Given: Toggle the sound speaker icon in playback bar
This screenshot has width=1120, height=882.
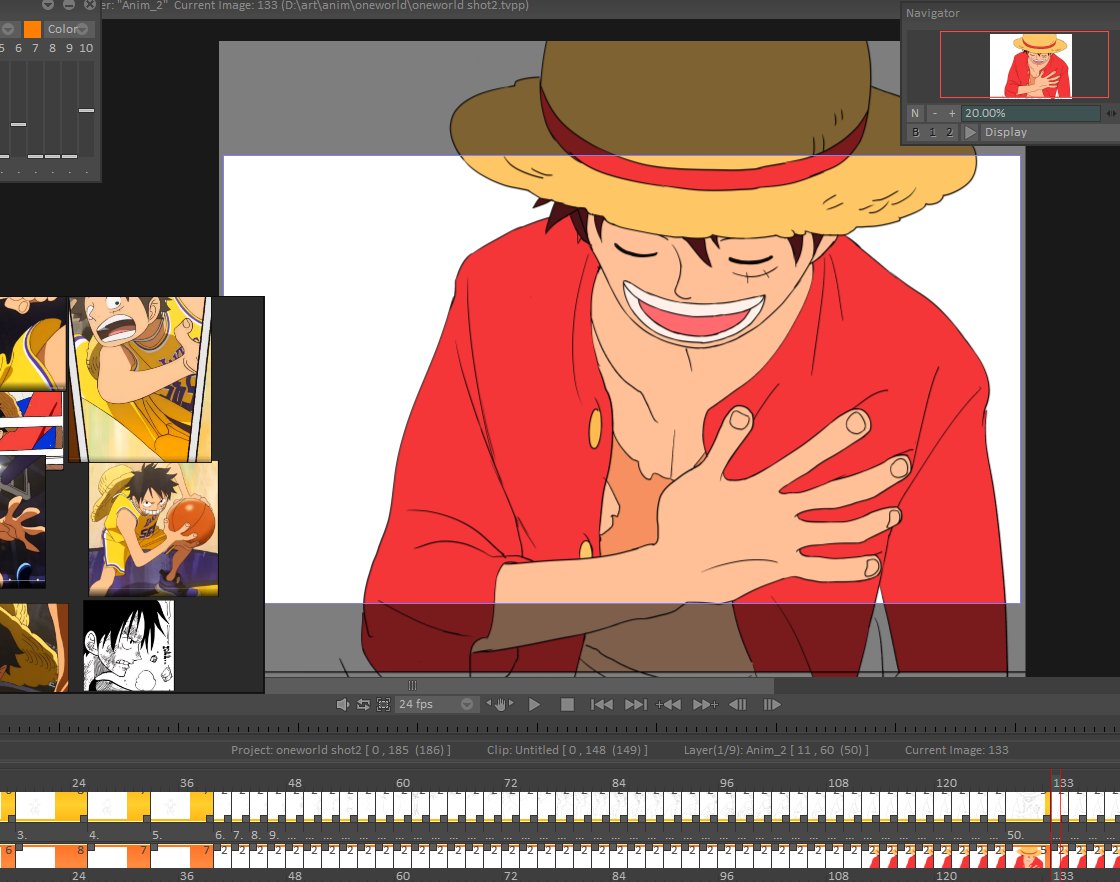Looking at the screenshot, I should [x=342, y=704].
